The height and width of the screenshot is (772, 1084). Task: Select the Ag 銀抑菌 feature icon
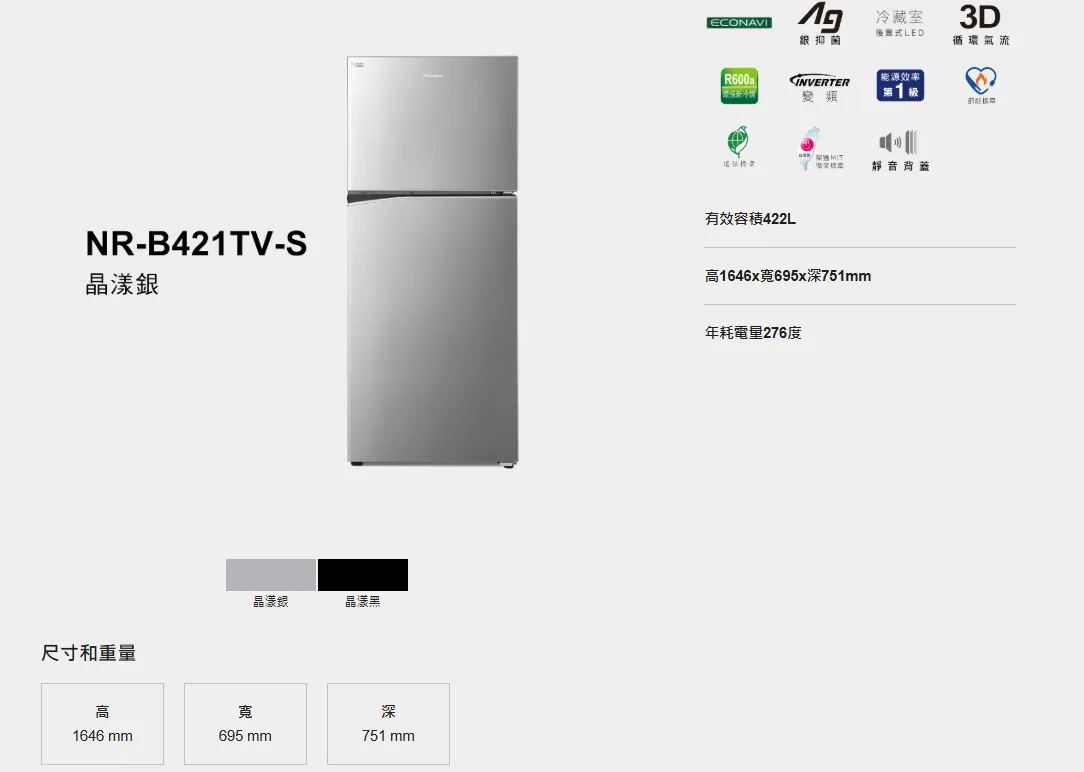pos(820,24)
